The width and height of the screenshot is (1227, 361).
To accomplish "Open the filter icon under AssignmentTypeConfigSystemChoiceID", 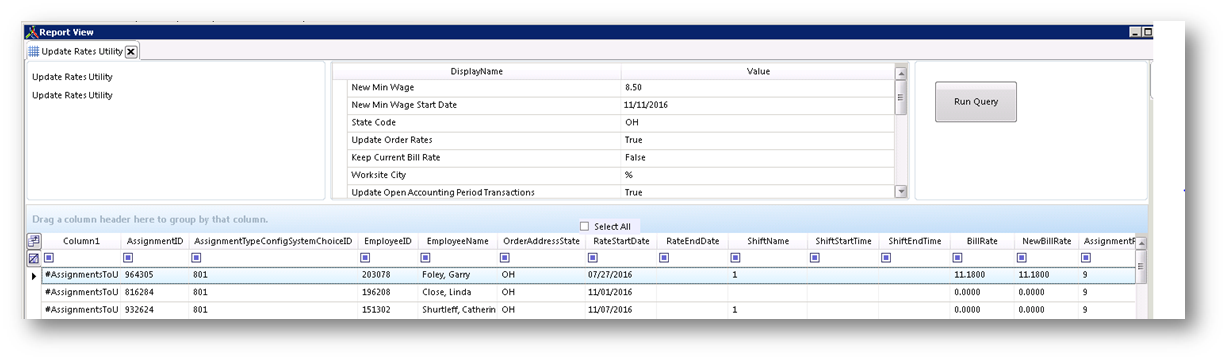I will (x=197, y=258).
